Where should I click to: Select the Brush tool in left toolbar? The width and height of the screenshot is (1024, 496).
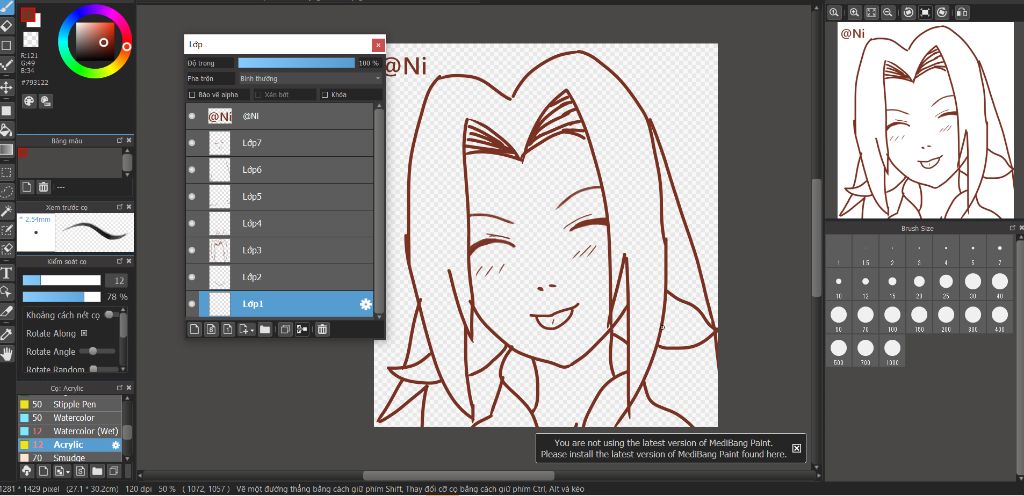pyautogui.click(x=7, y=5)
